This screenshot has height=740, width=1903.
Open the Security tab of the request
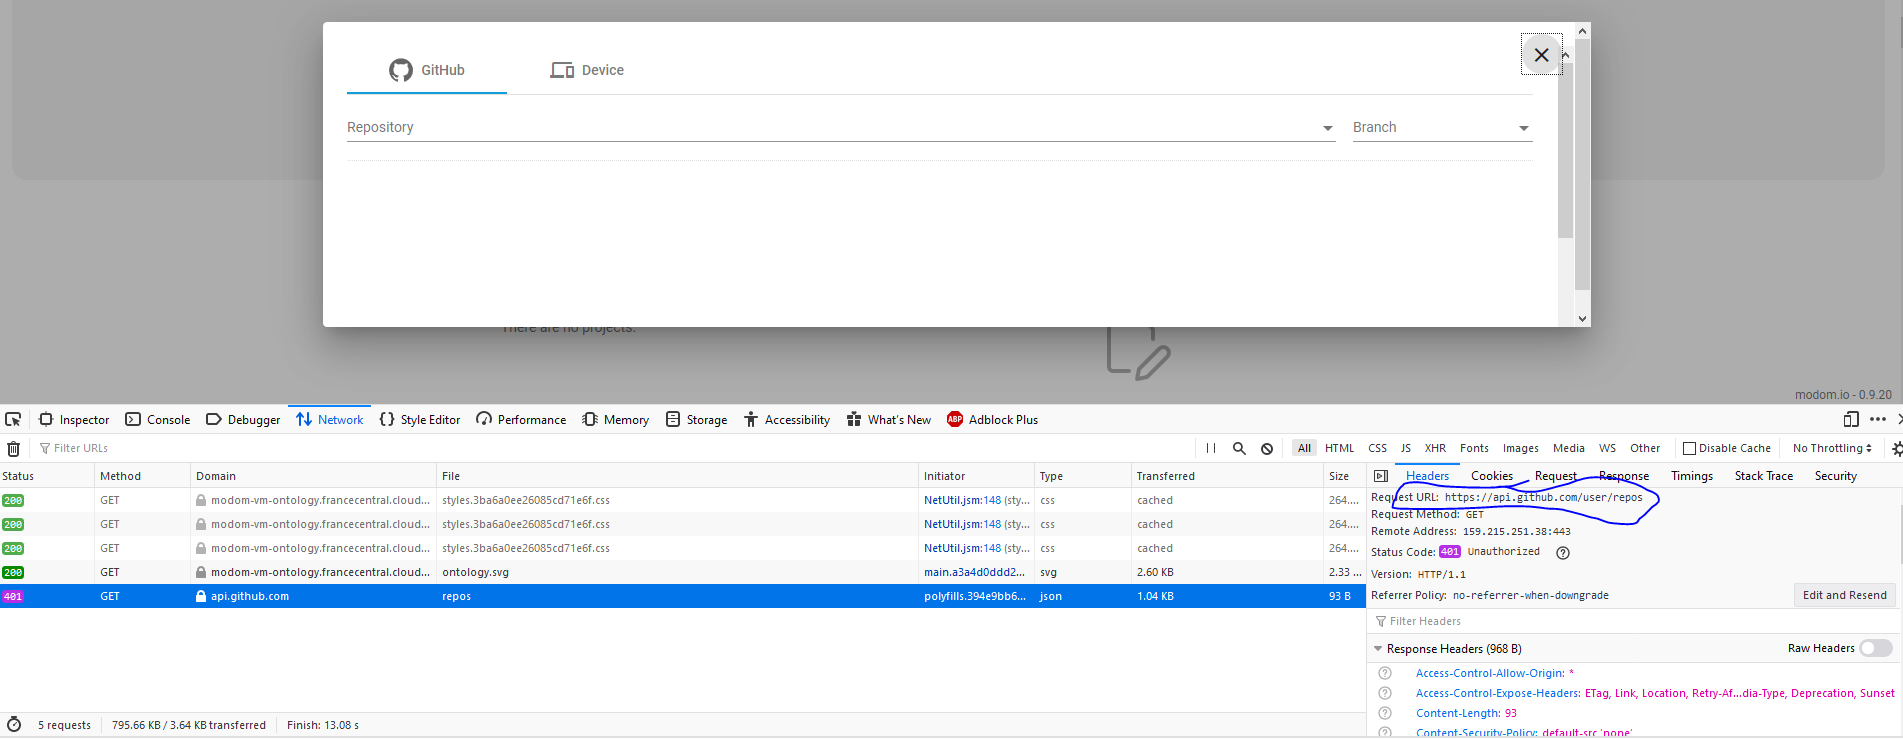(x=1836, y=476)
